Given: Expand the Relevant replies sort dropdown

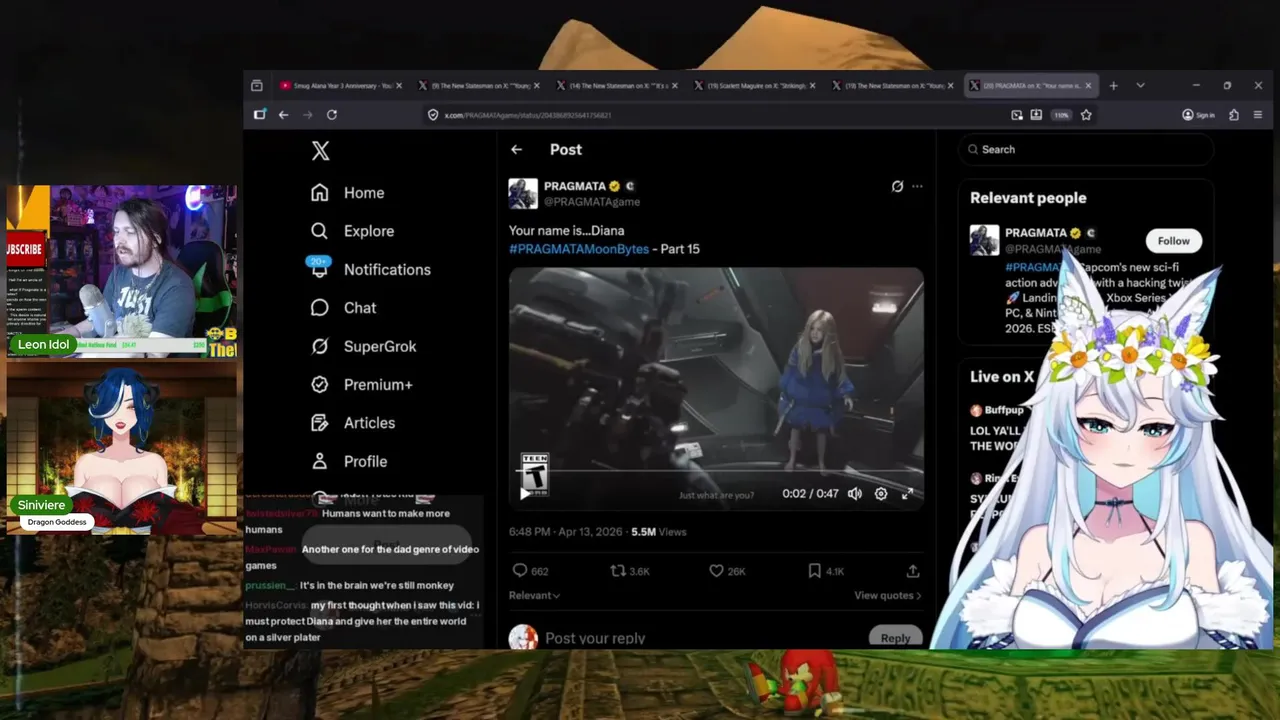Looking at the screenshot, I should [534, 595].
